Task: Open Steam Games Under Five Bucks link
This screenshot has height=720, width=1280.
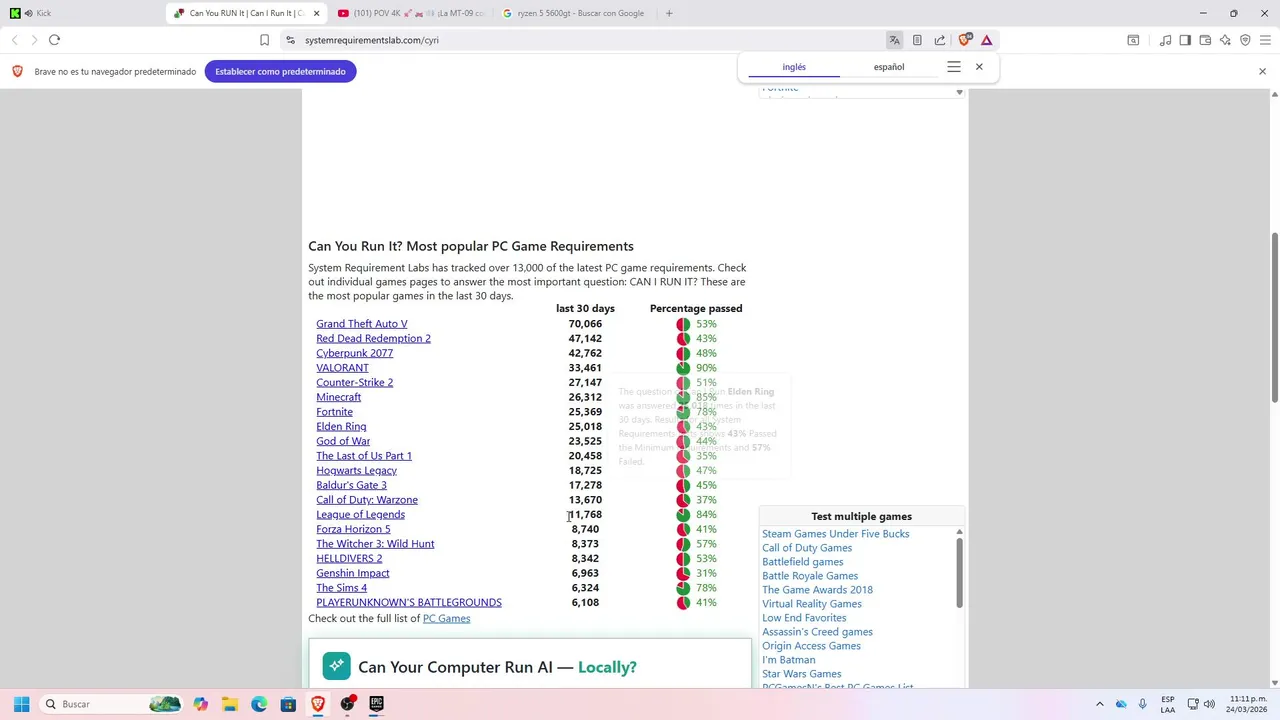Action: click(x=835, y=534)
